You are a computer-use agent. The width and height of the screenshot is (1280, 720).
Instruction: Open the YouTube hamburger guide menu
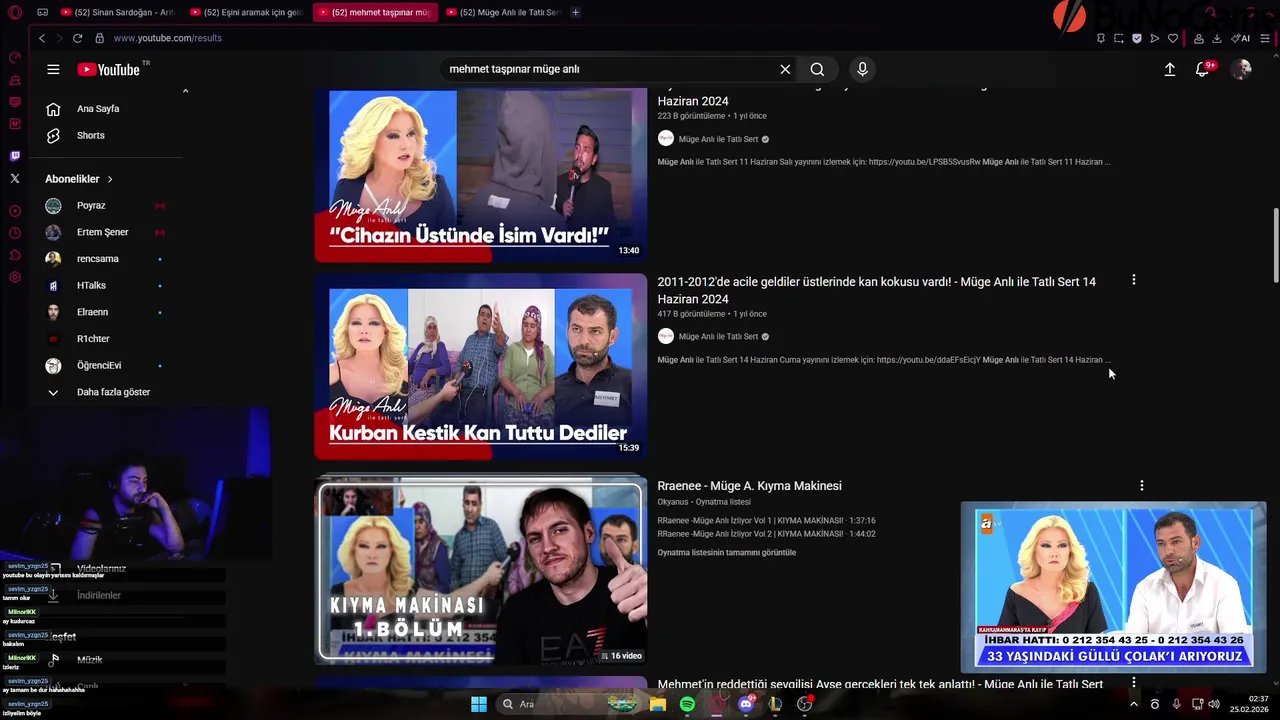(x=53, y=69)
